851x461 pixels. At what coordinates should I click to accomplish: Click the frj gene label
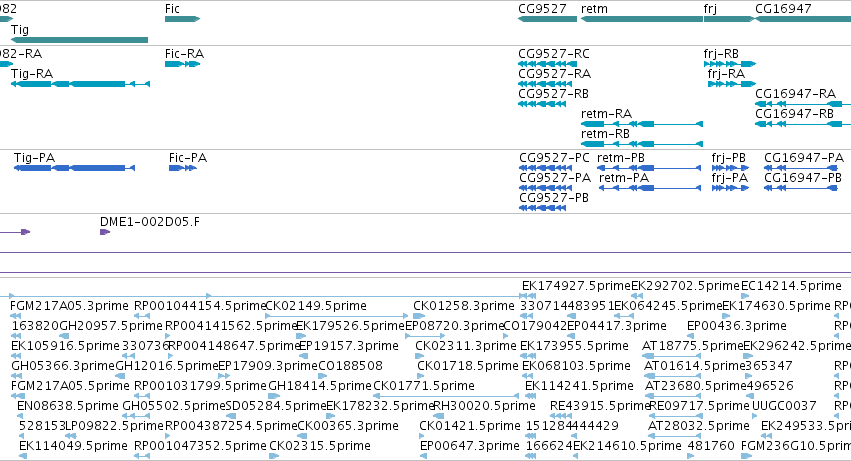[710, 9]
